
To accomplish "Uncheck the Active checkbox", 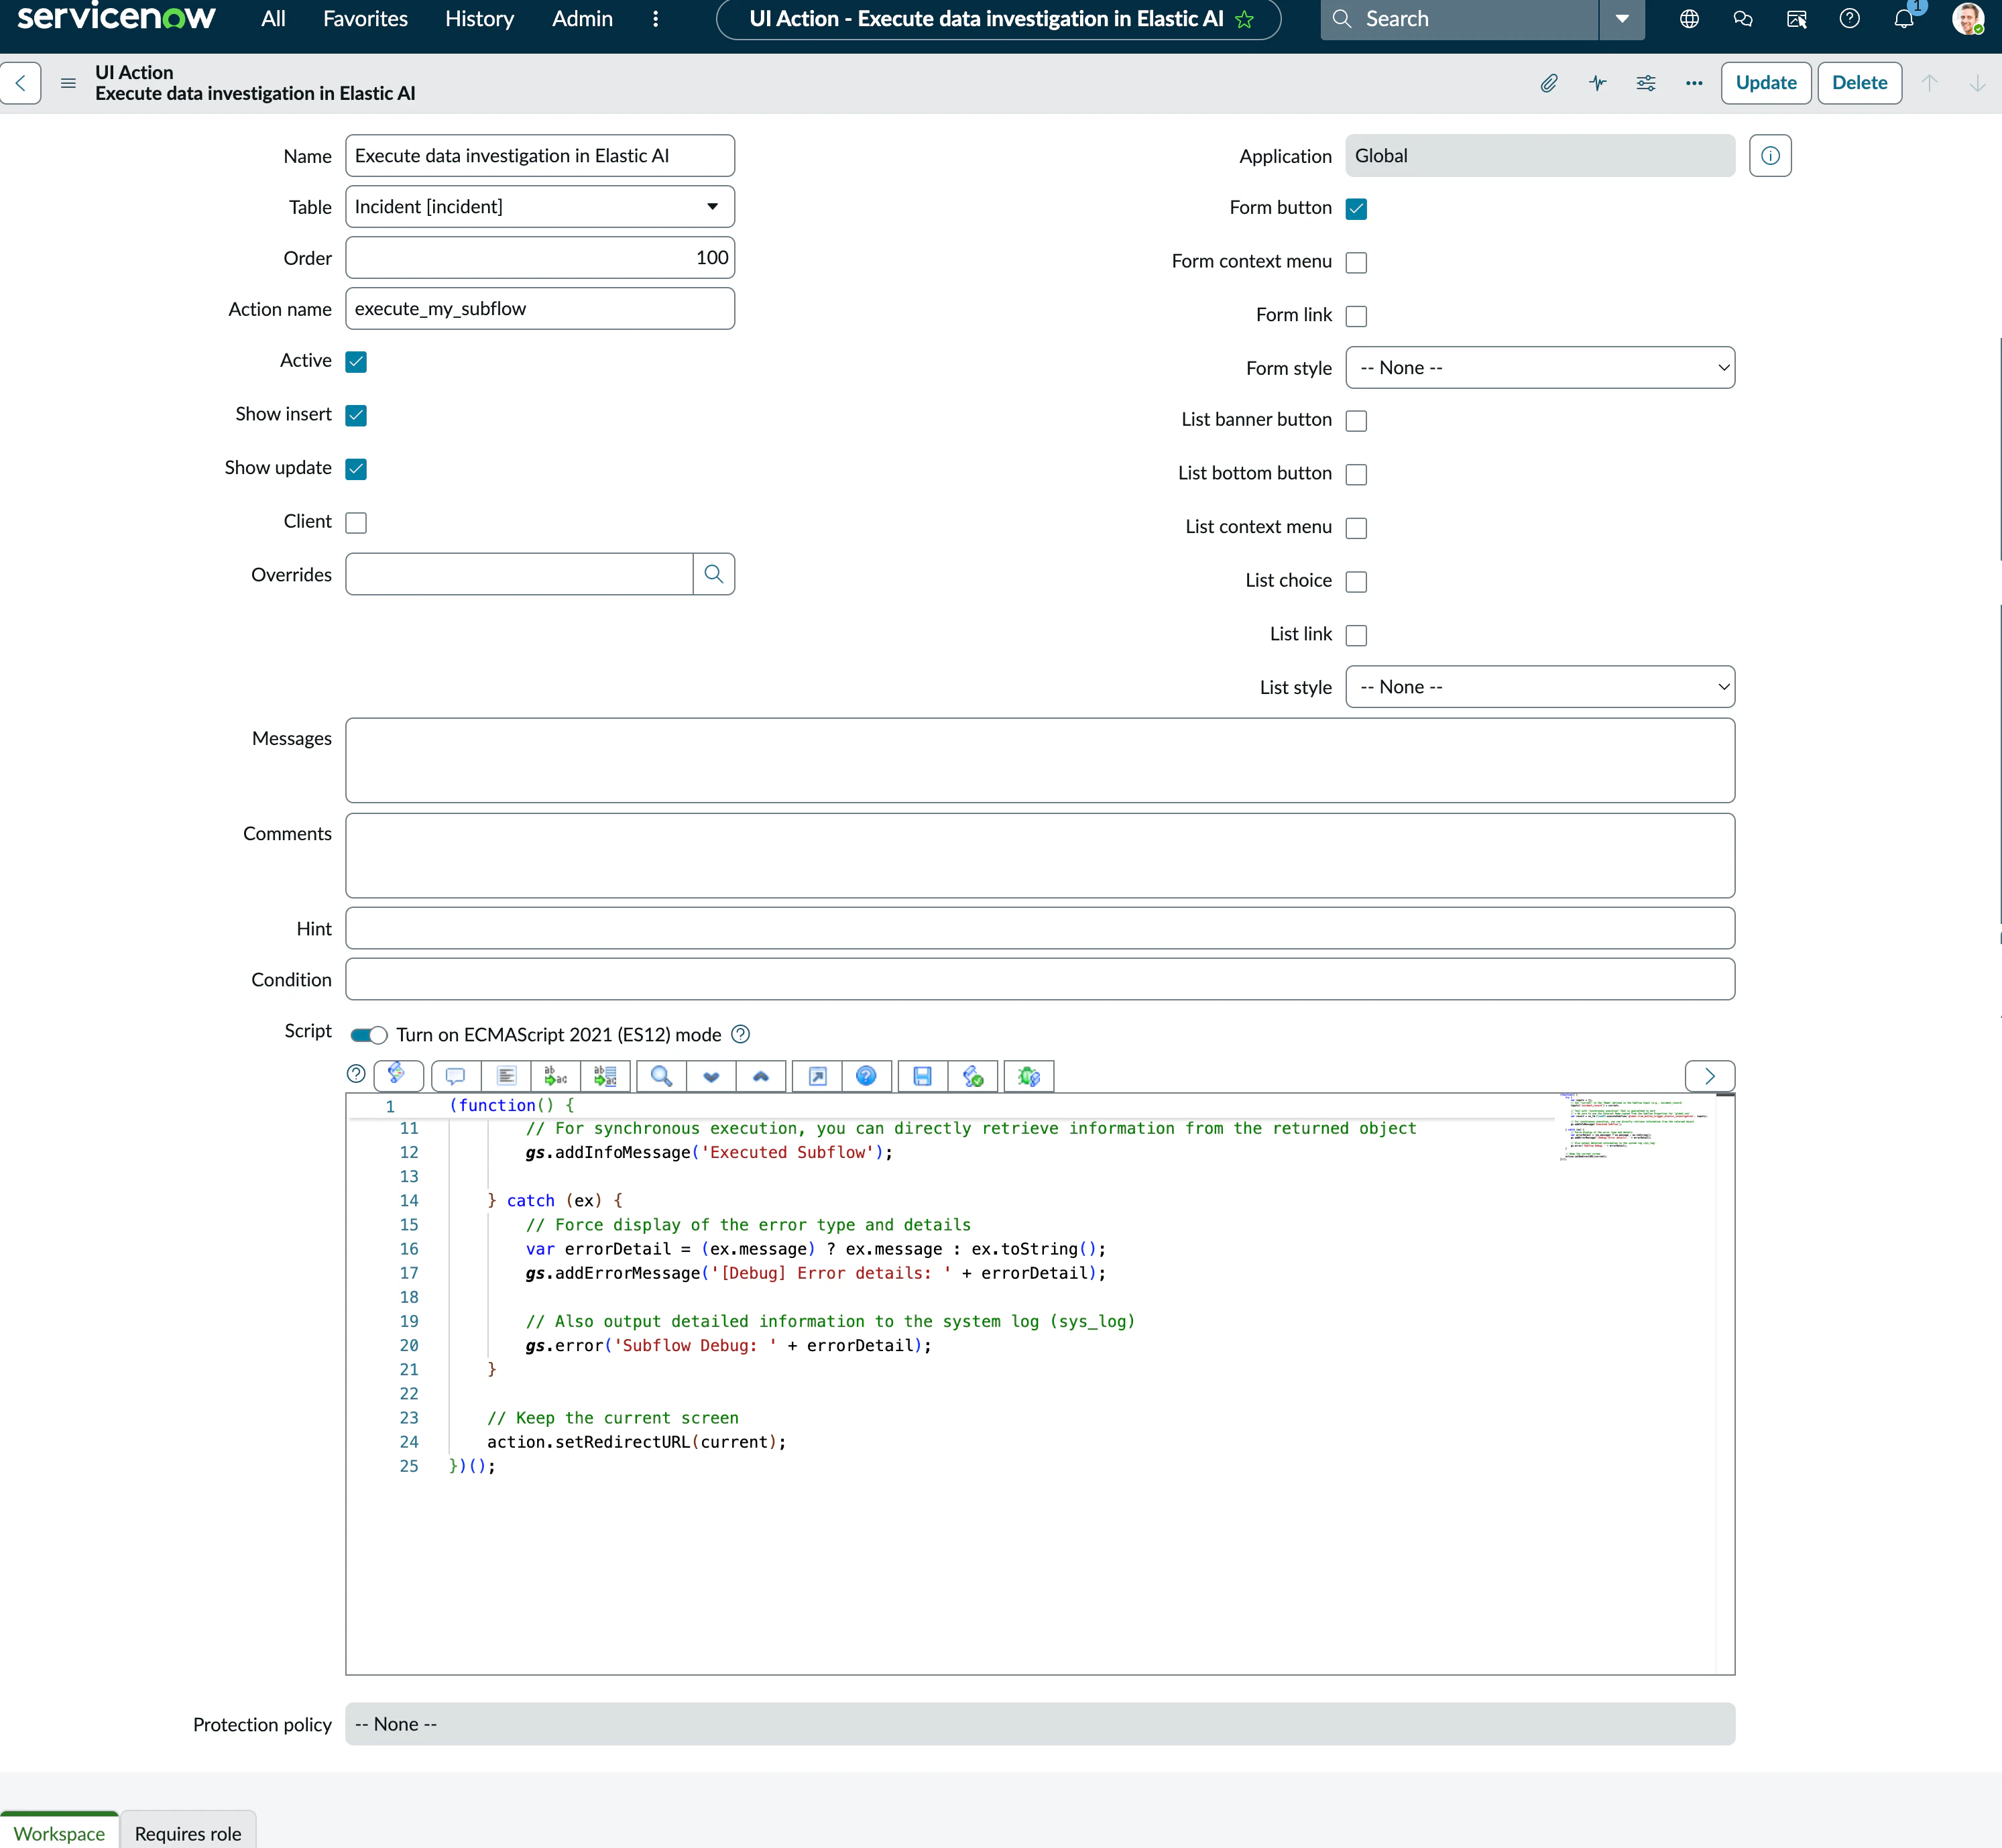I will (356, 361).
